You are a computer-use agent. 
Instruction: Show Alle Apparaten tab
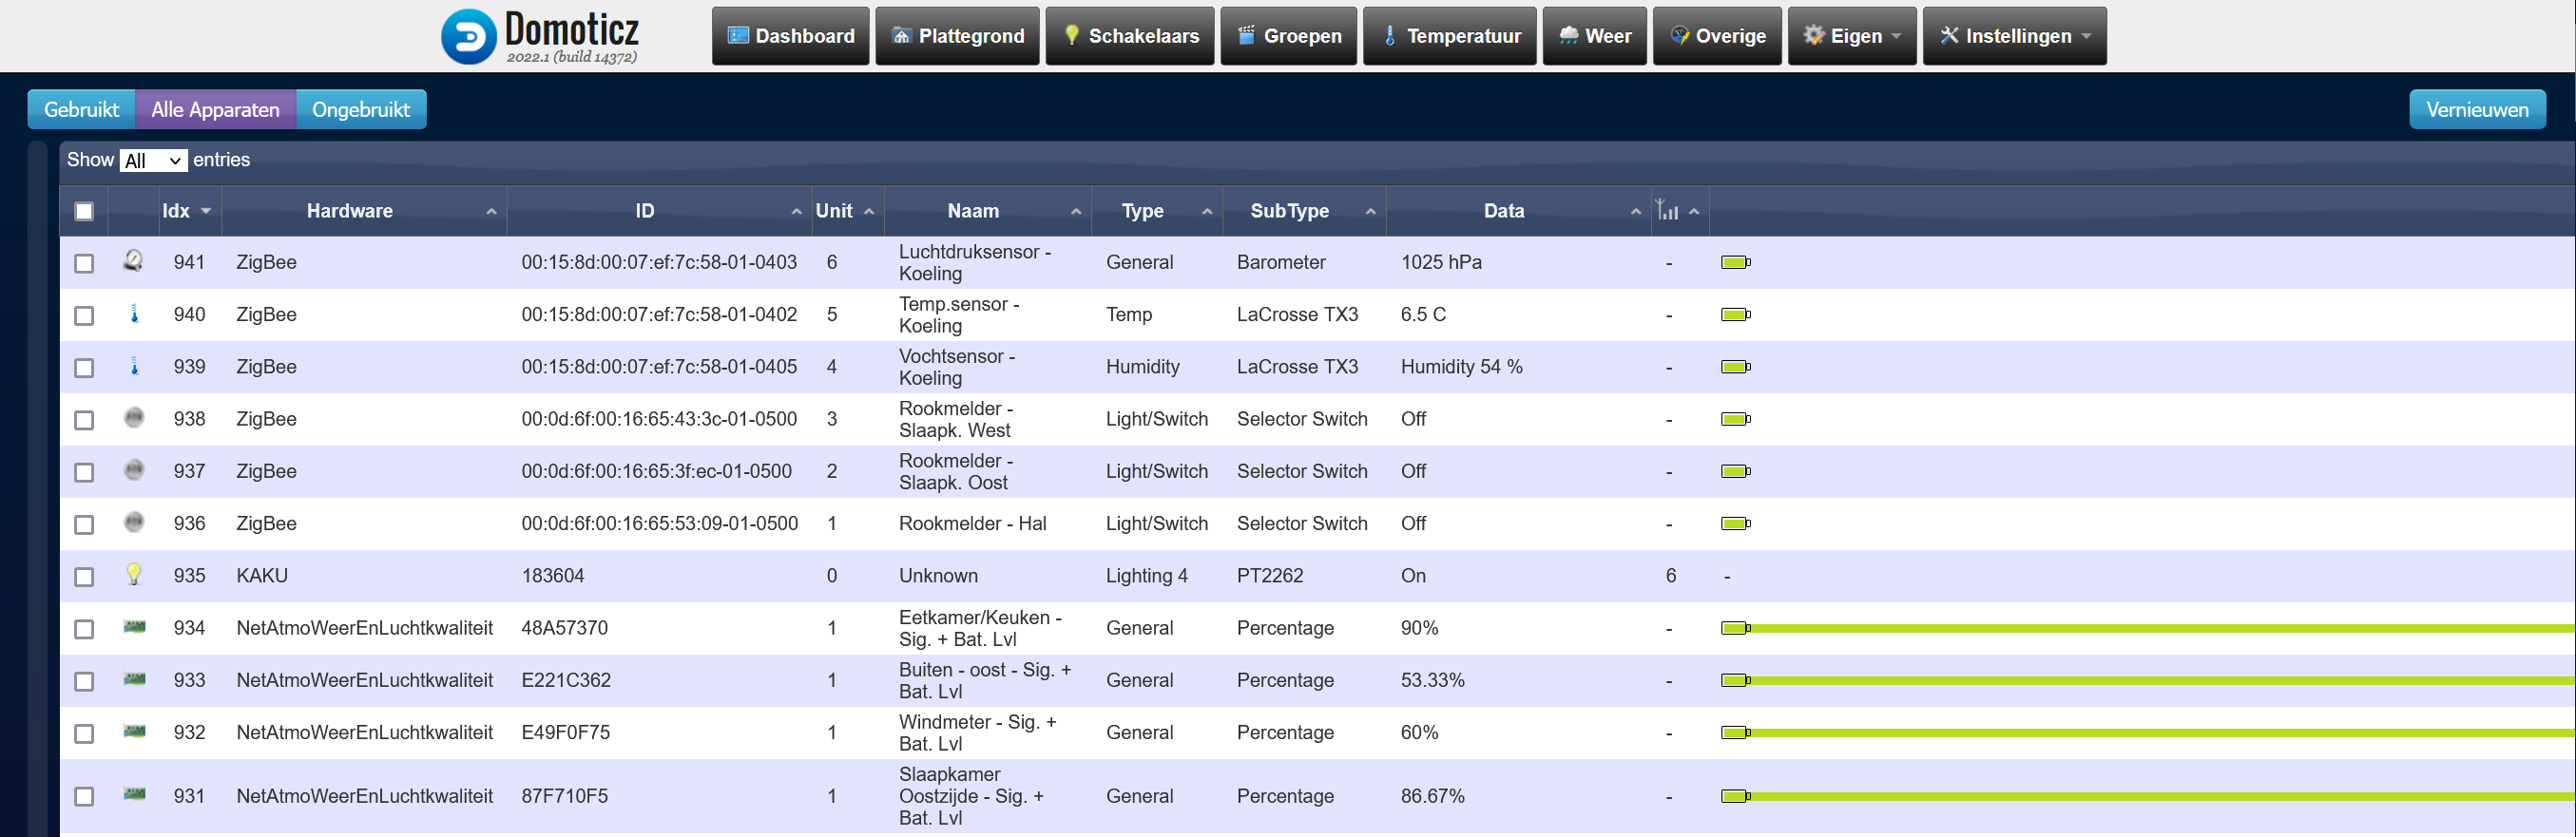tap(215, 109)
